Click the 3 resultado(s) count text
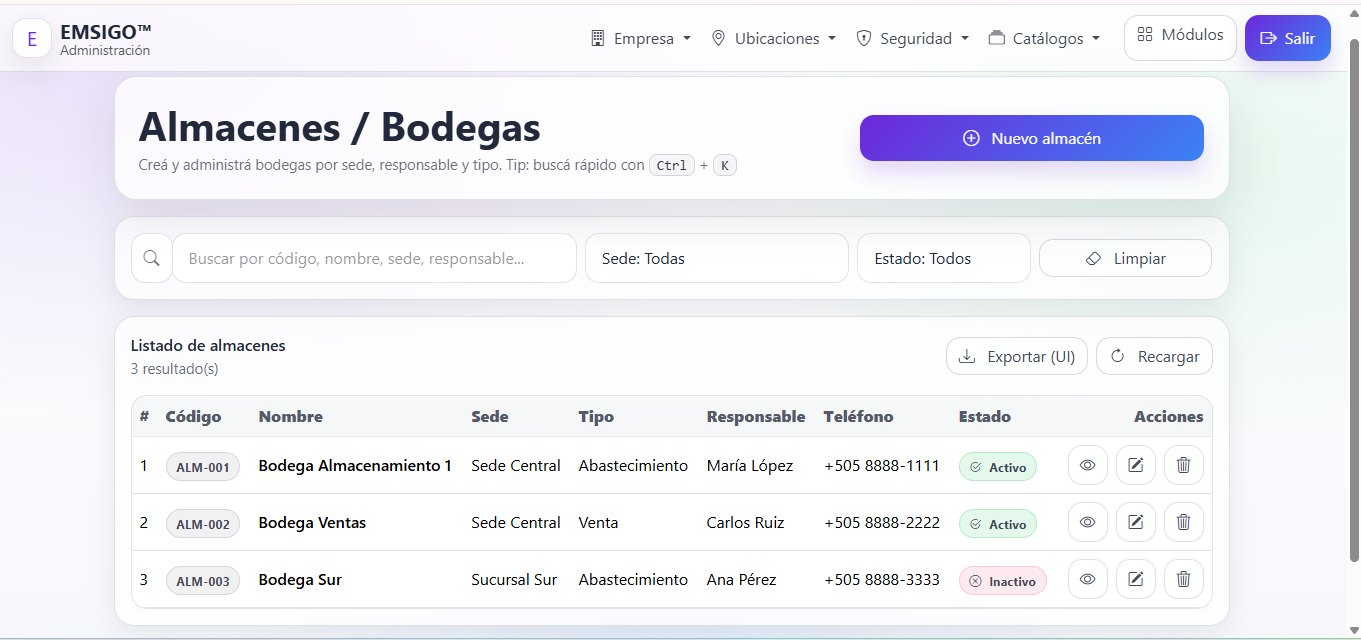 click(x=175, y=369)
